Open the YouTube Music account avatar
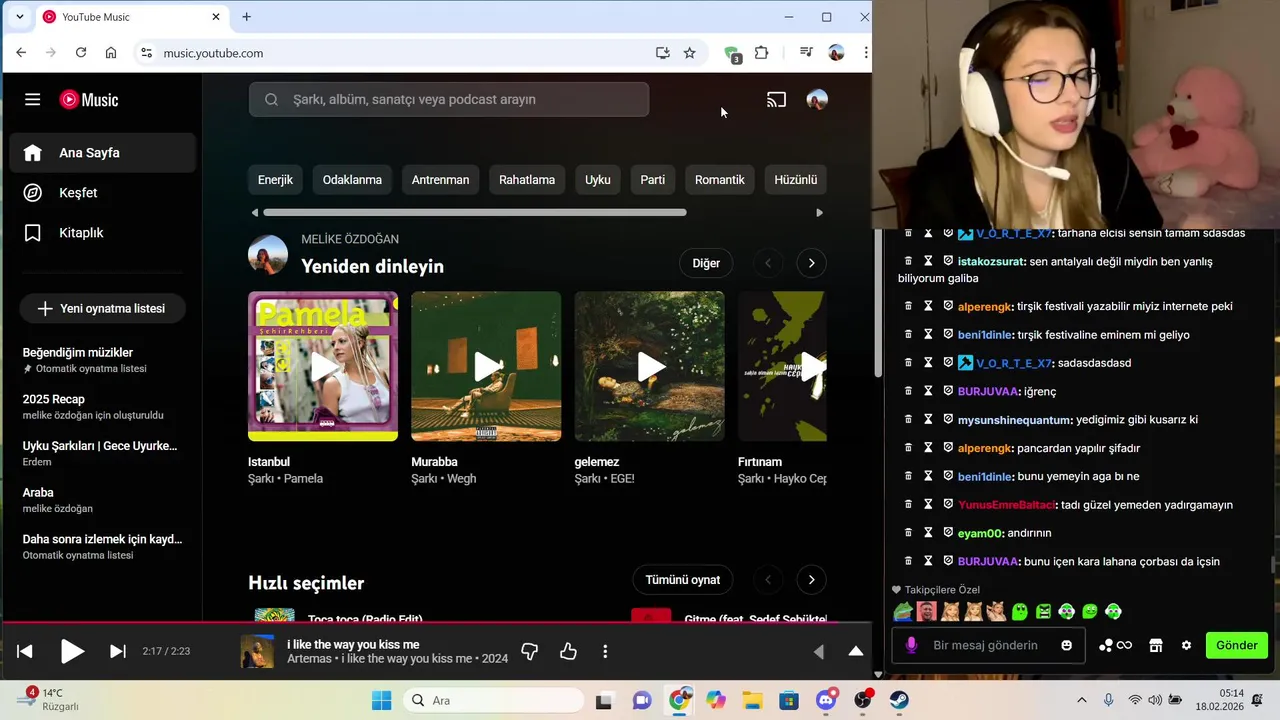Image resolution: width=1280 pixels, height=720 pixels. (x=817, y=100)
